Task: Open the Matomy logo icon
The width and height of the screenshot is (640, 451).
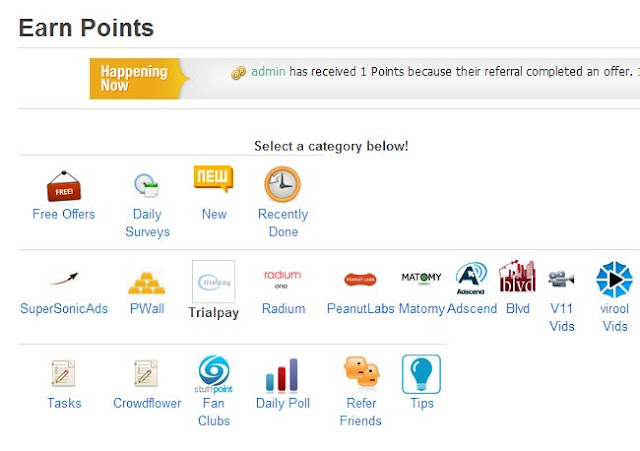Action: (x=421, y=278)
